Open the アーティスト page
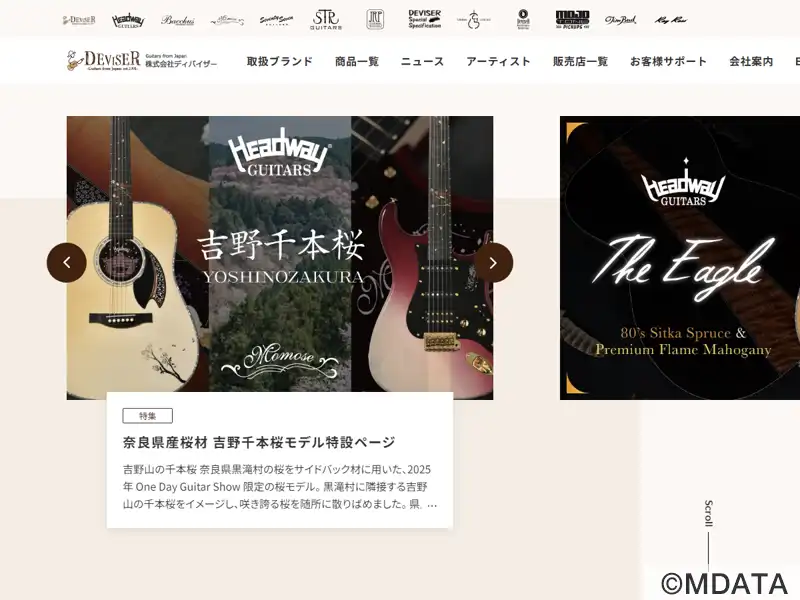This screenshot has width=800, height=600. (x=498, y=62)
